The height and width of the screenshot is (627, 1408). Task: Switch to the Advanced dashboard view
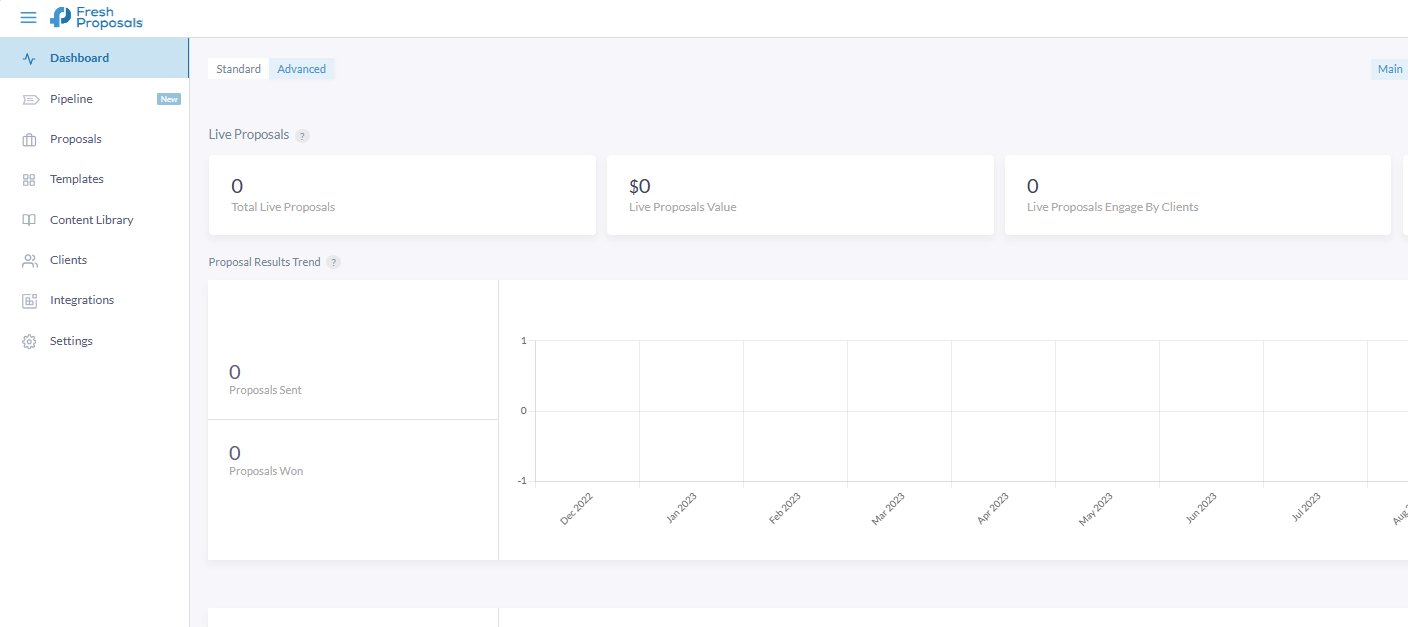302,69
